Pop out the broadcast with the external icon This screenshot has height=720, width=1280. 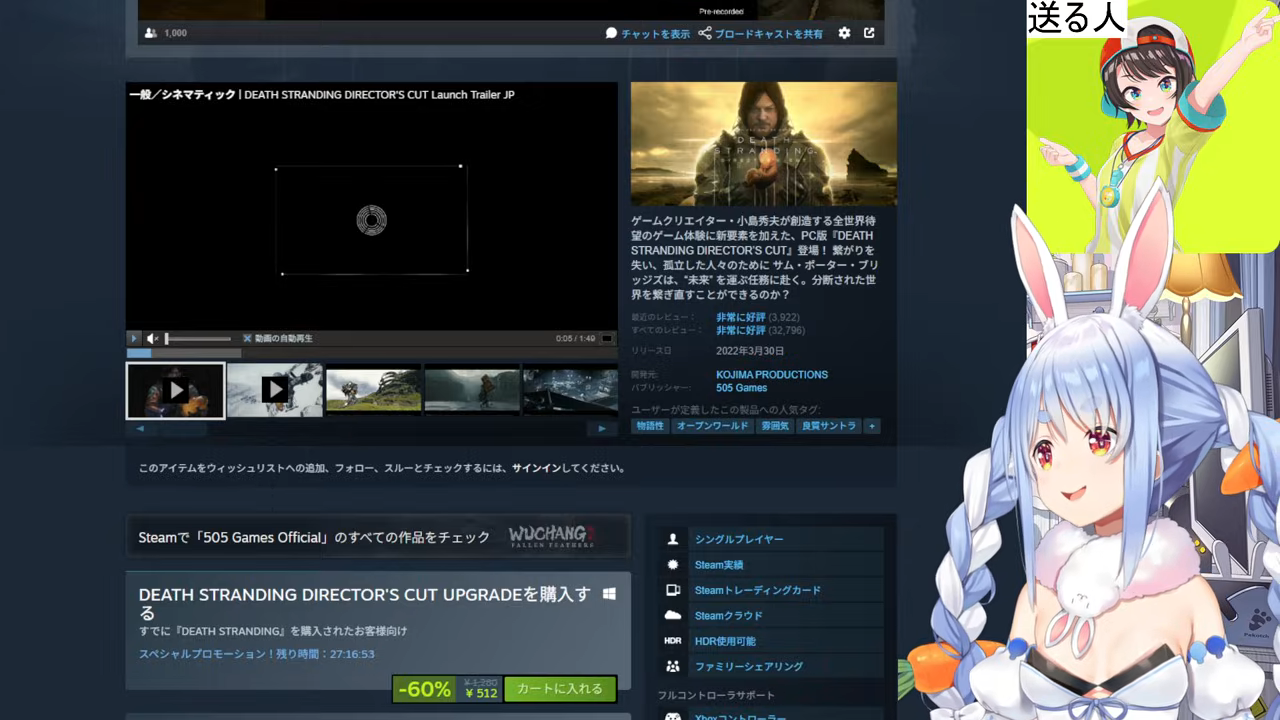pos(869,33)
